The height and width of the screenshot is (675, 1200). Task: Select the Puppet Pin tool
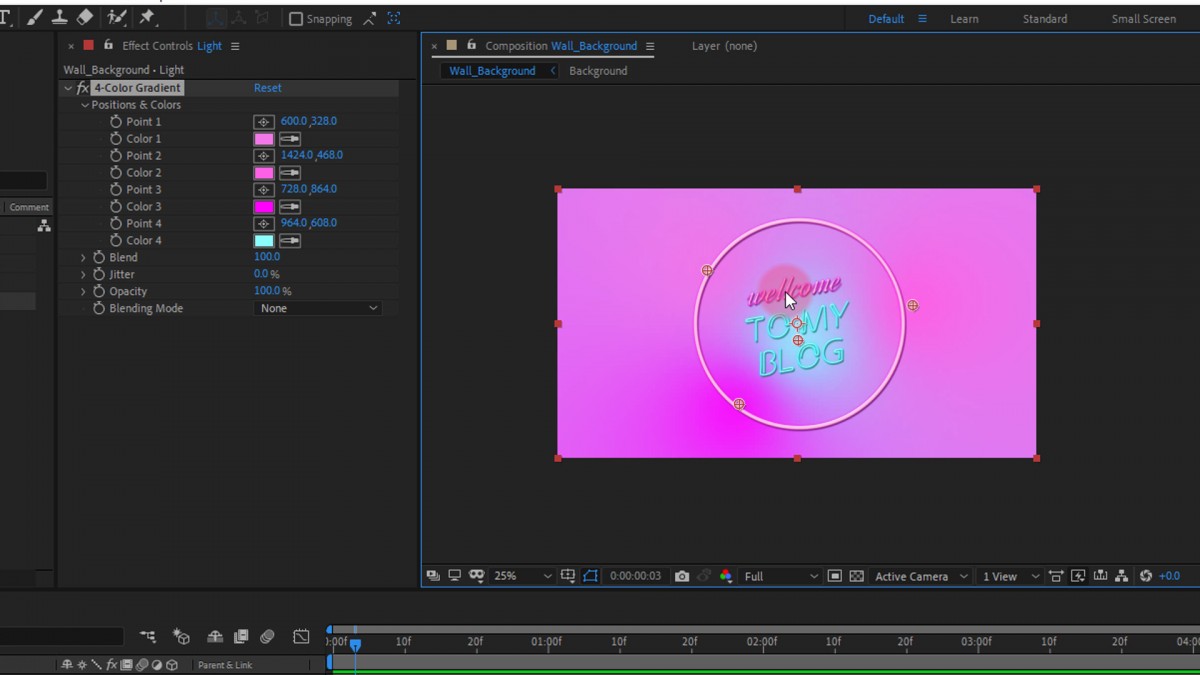pyautogui.click(x=148, y=18)
